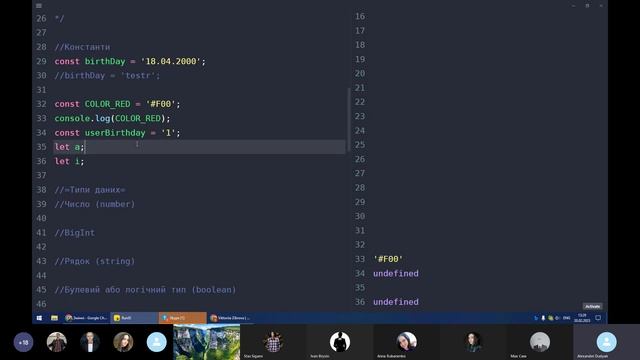640x360 pixels.
Task: Switch to the RunJS taskbar button
Action: 134,318
